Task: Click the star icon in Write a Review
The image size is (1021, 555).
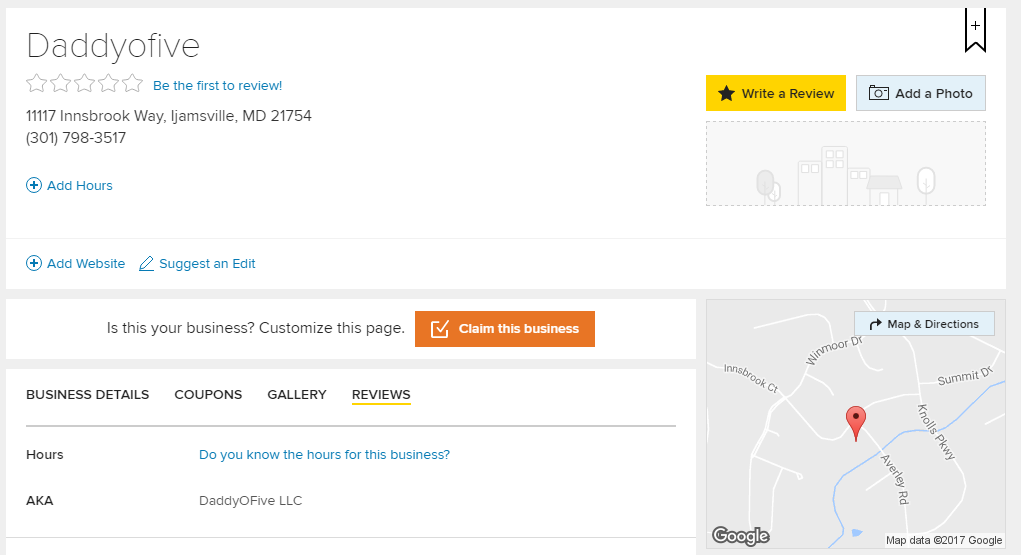Action: [727, 93]
